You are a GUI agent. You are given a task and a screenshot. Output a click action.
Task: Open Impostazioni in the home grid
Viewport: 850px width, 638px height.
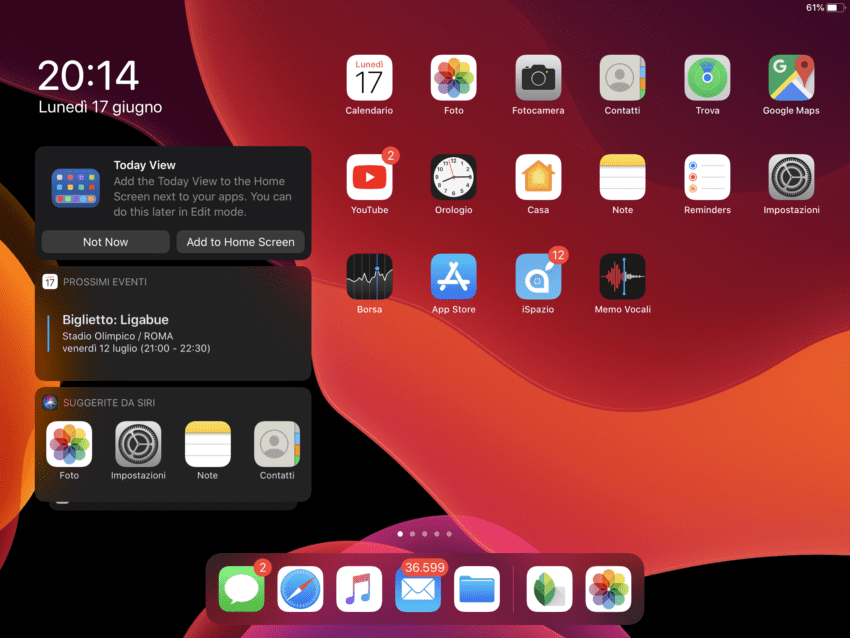click(x=791, y=177)
